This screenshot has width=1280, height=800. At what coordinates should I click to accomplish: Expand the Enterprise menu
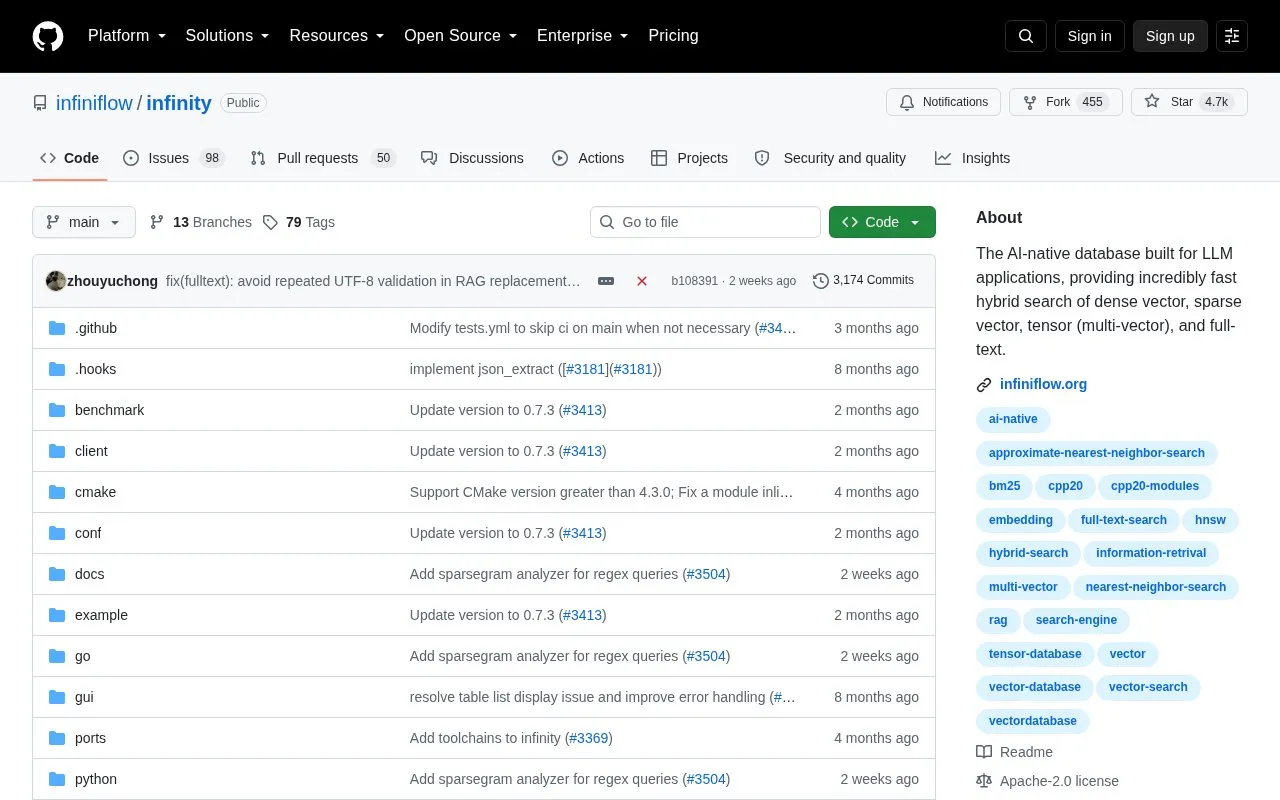click(583, 36)
